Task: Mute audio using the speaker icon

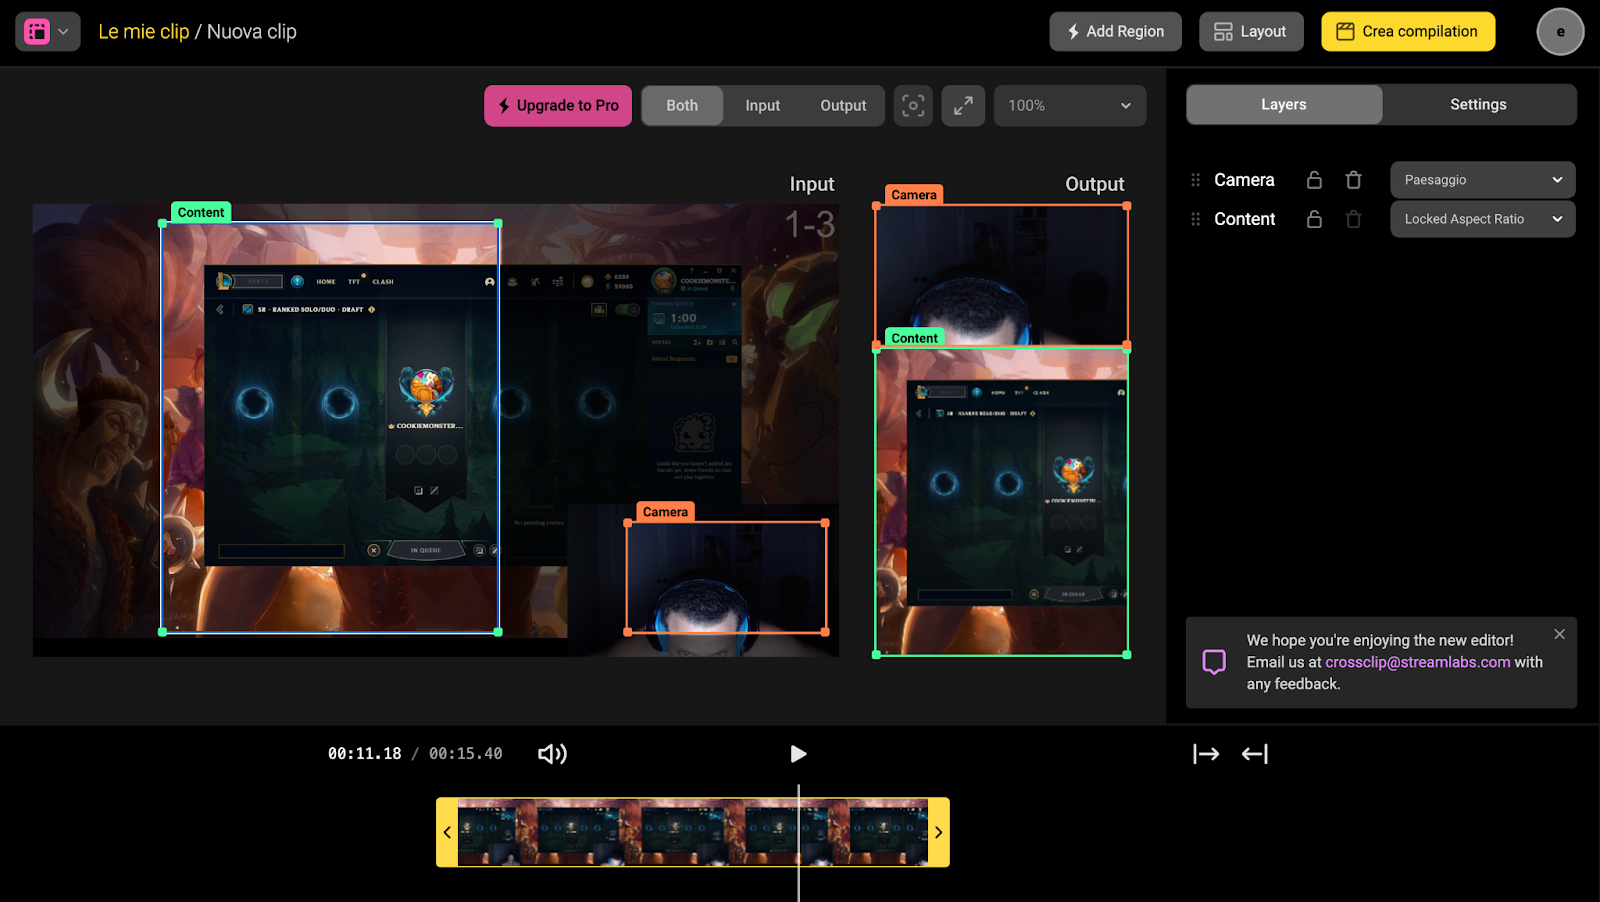Action: (552, 754)
